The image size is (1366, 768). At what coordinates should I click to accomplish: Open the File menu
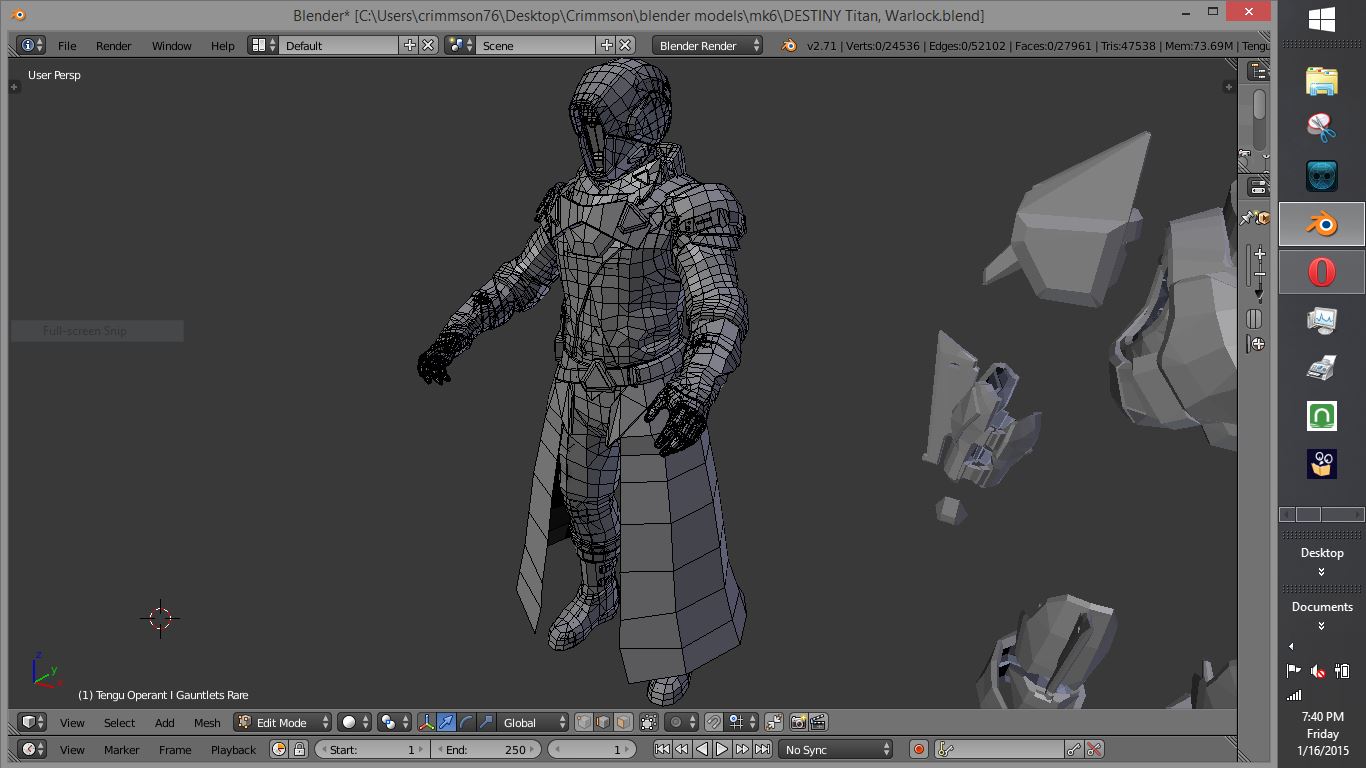[67, 46]
